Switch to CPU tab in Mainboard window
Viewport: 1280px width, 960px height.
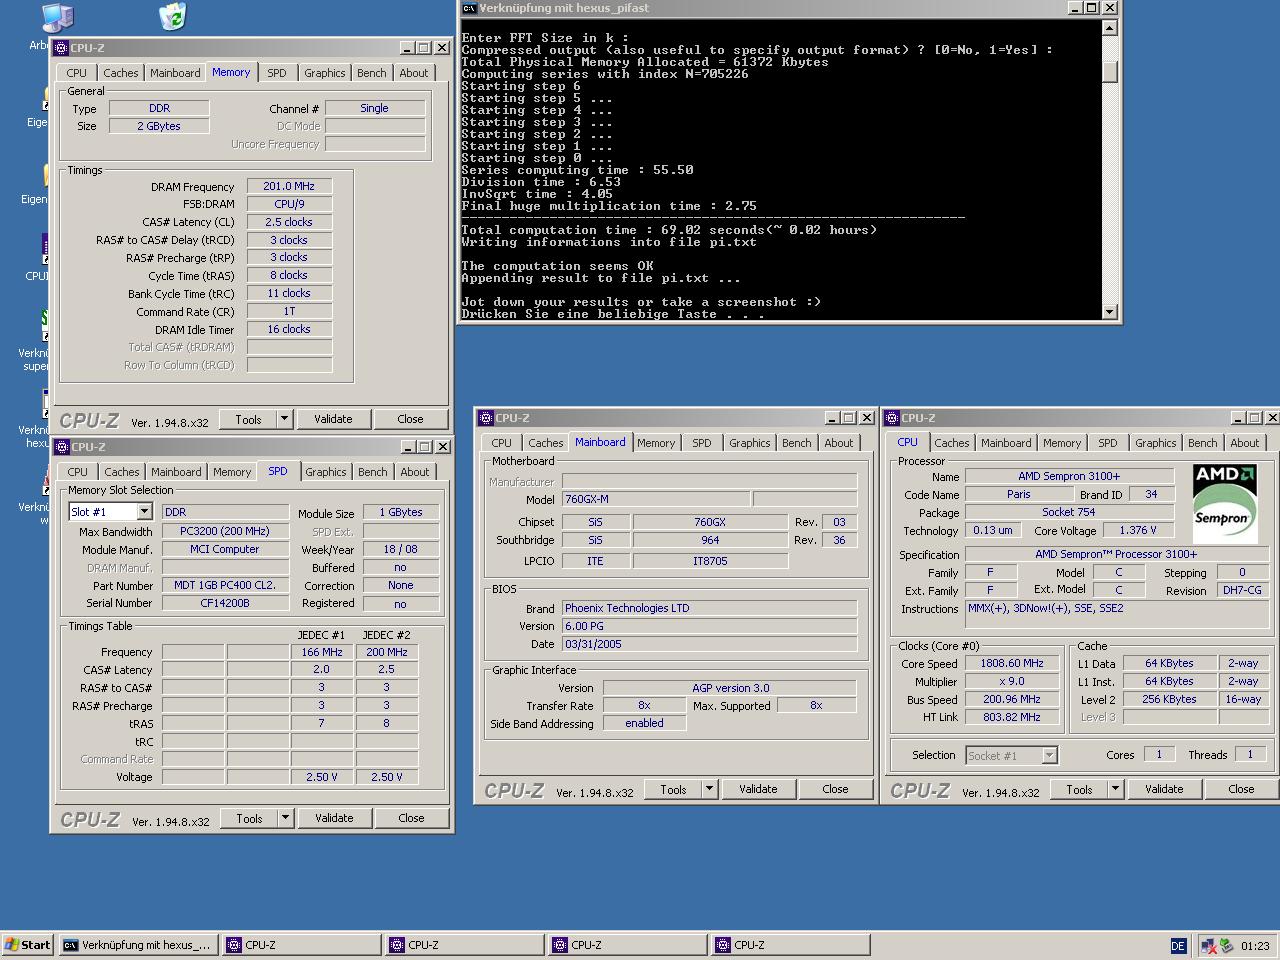tap(502, 443)
